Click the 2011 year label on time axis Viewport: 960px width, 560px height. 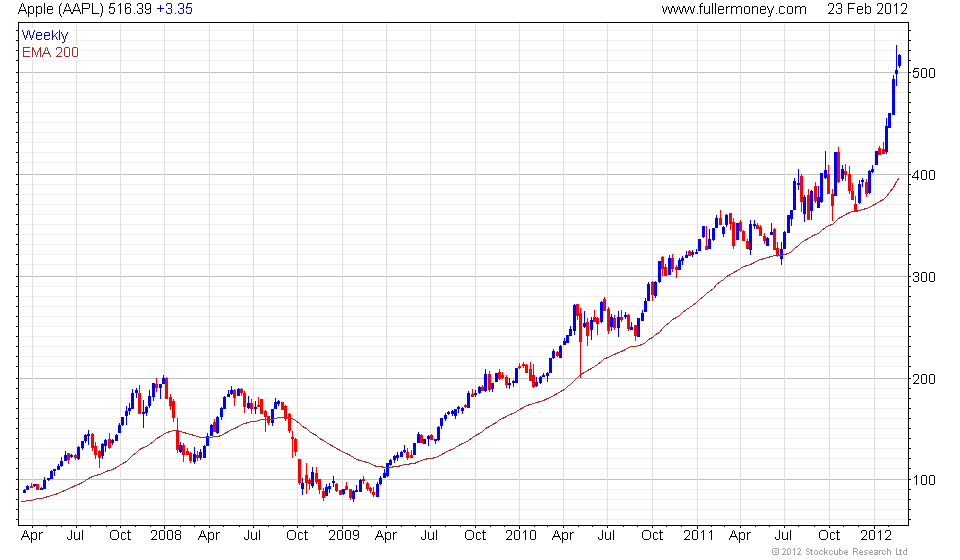(x=699, y=536)
